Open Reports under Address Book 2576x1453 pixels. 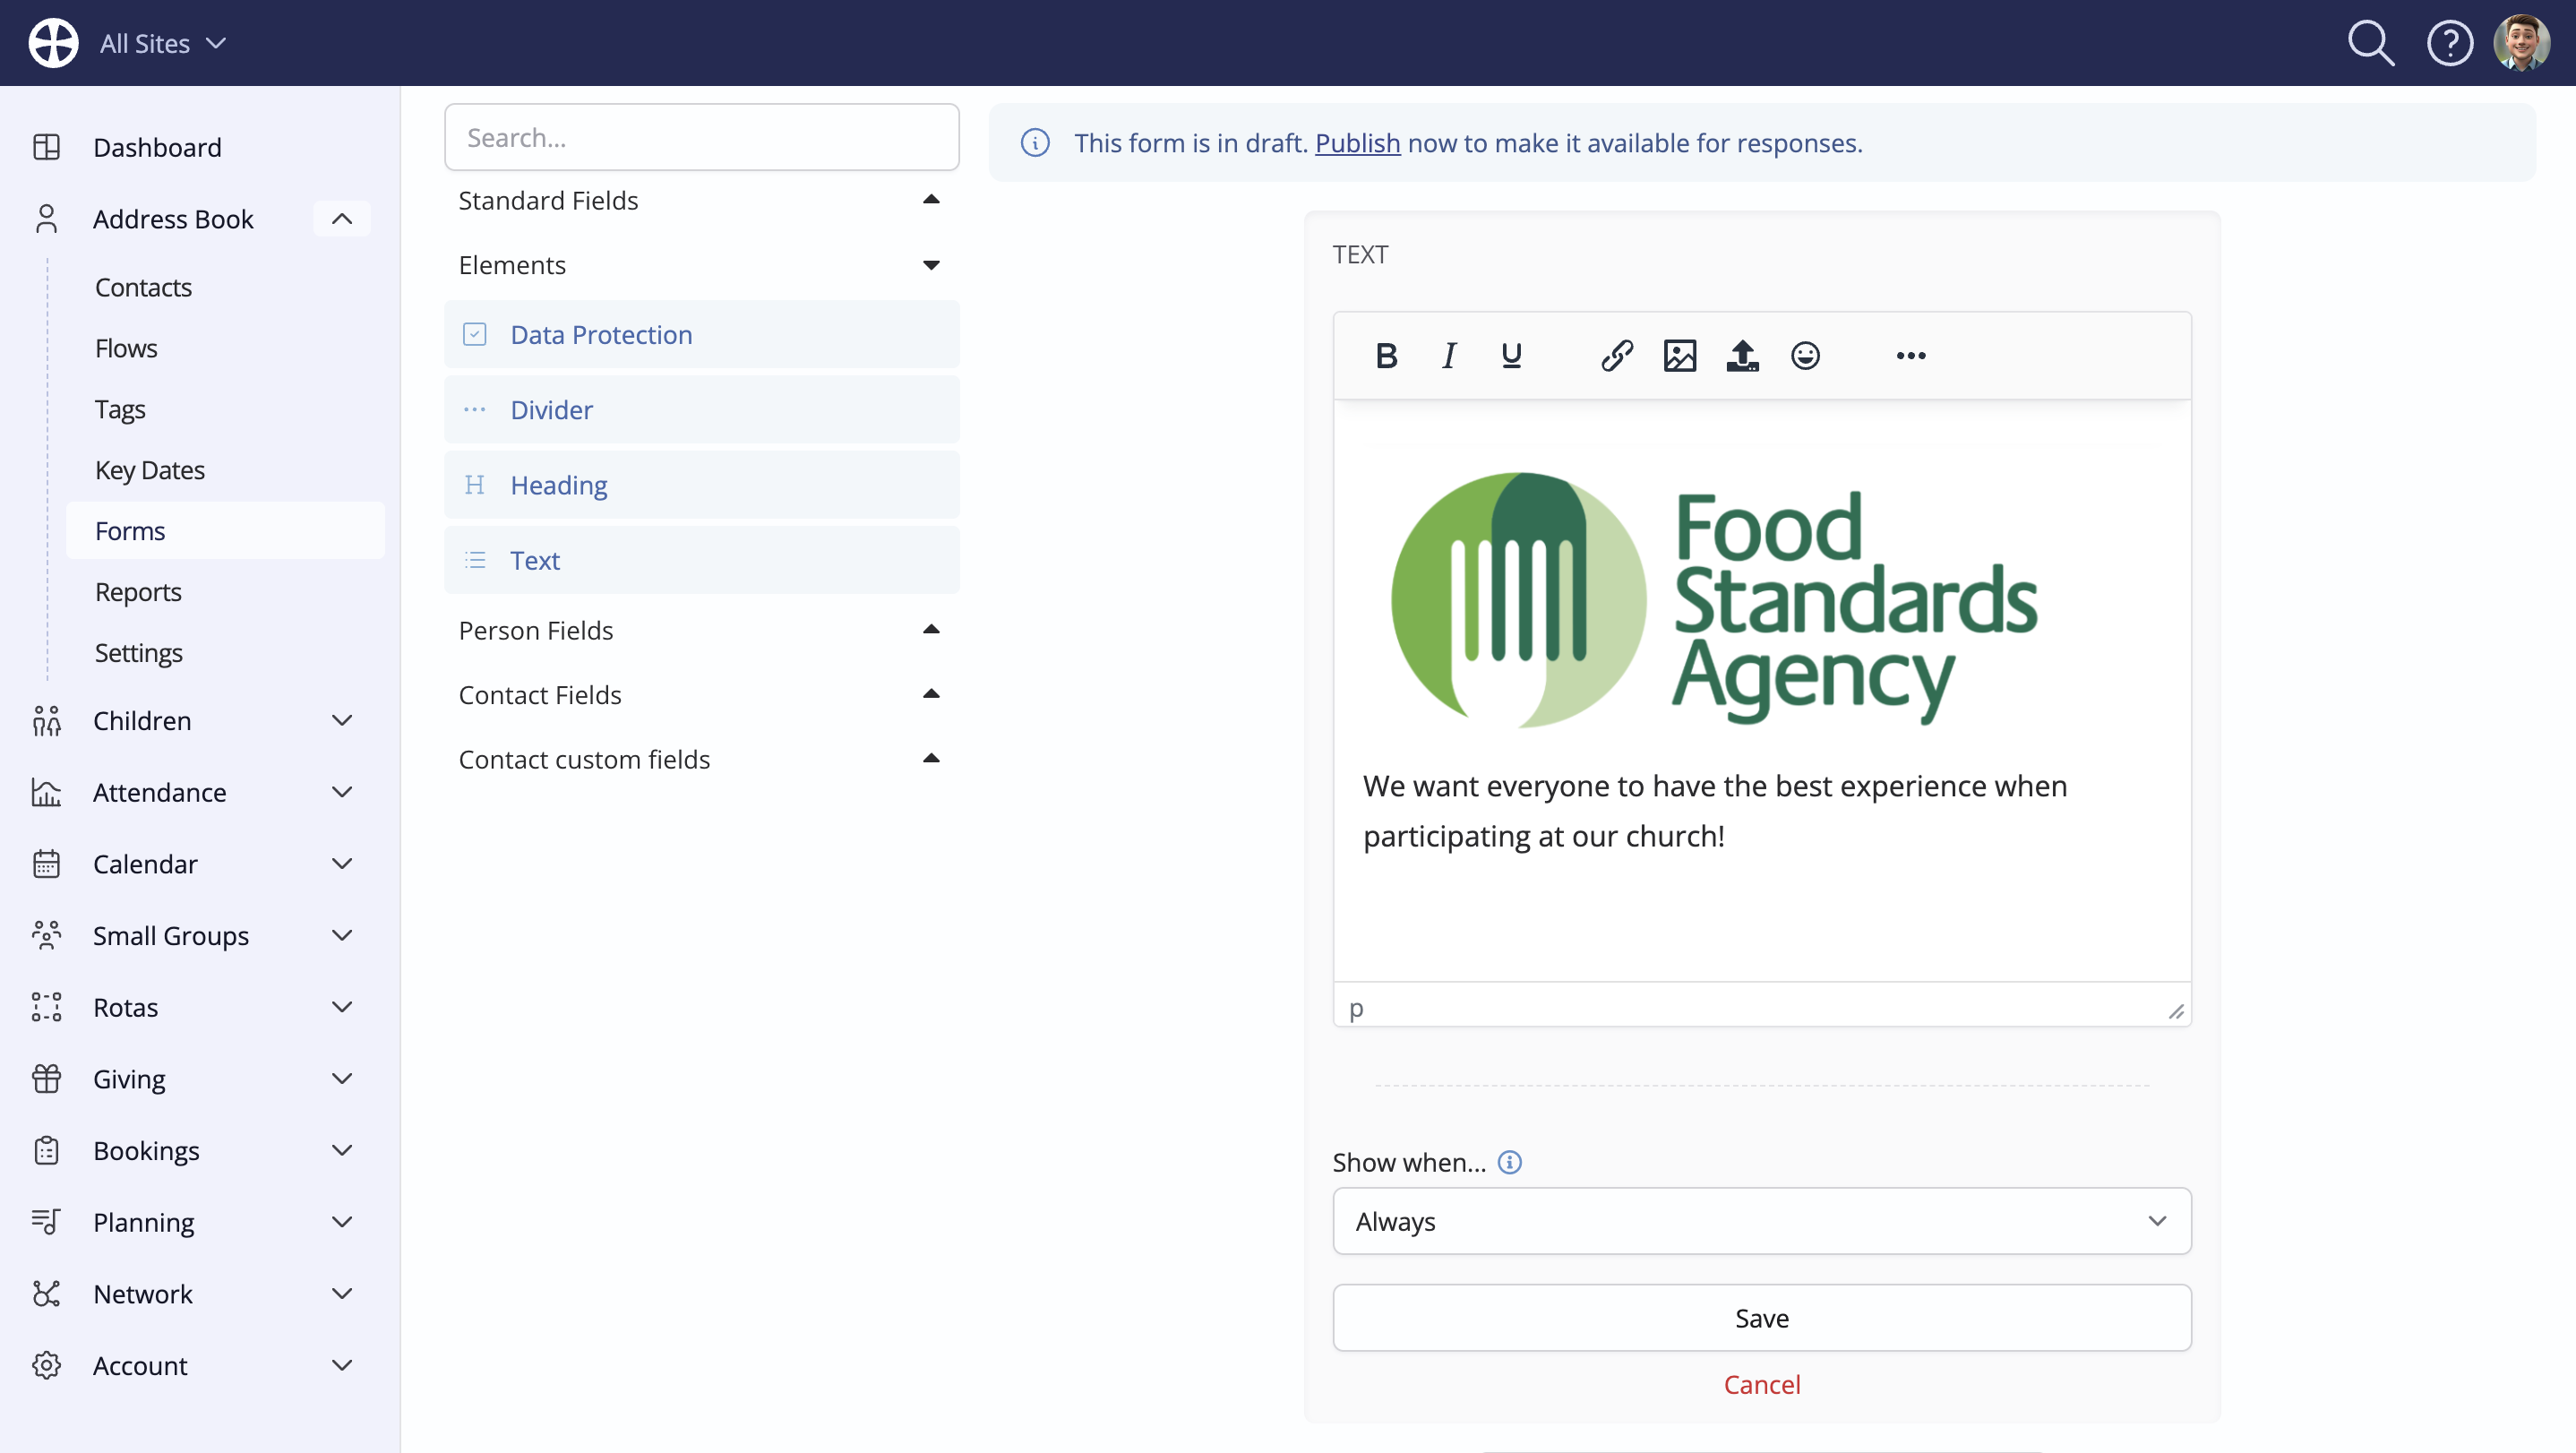point(138,593)
